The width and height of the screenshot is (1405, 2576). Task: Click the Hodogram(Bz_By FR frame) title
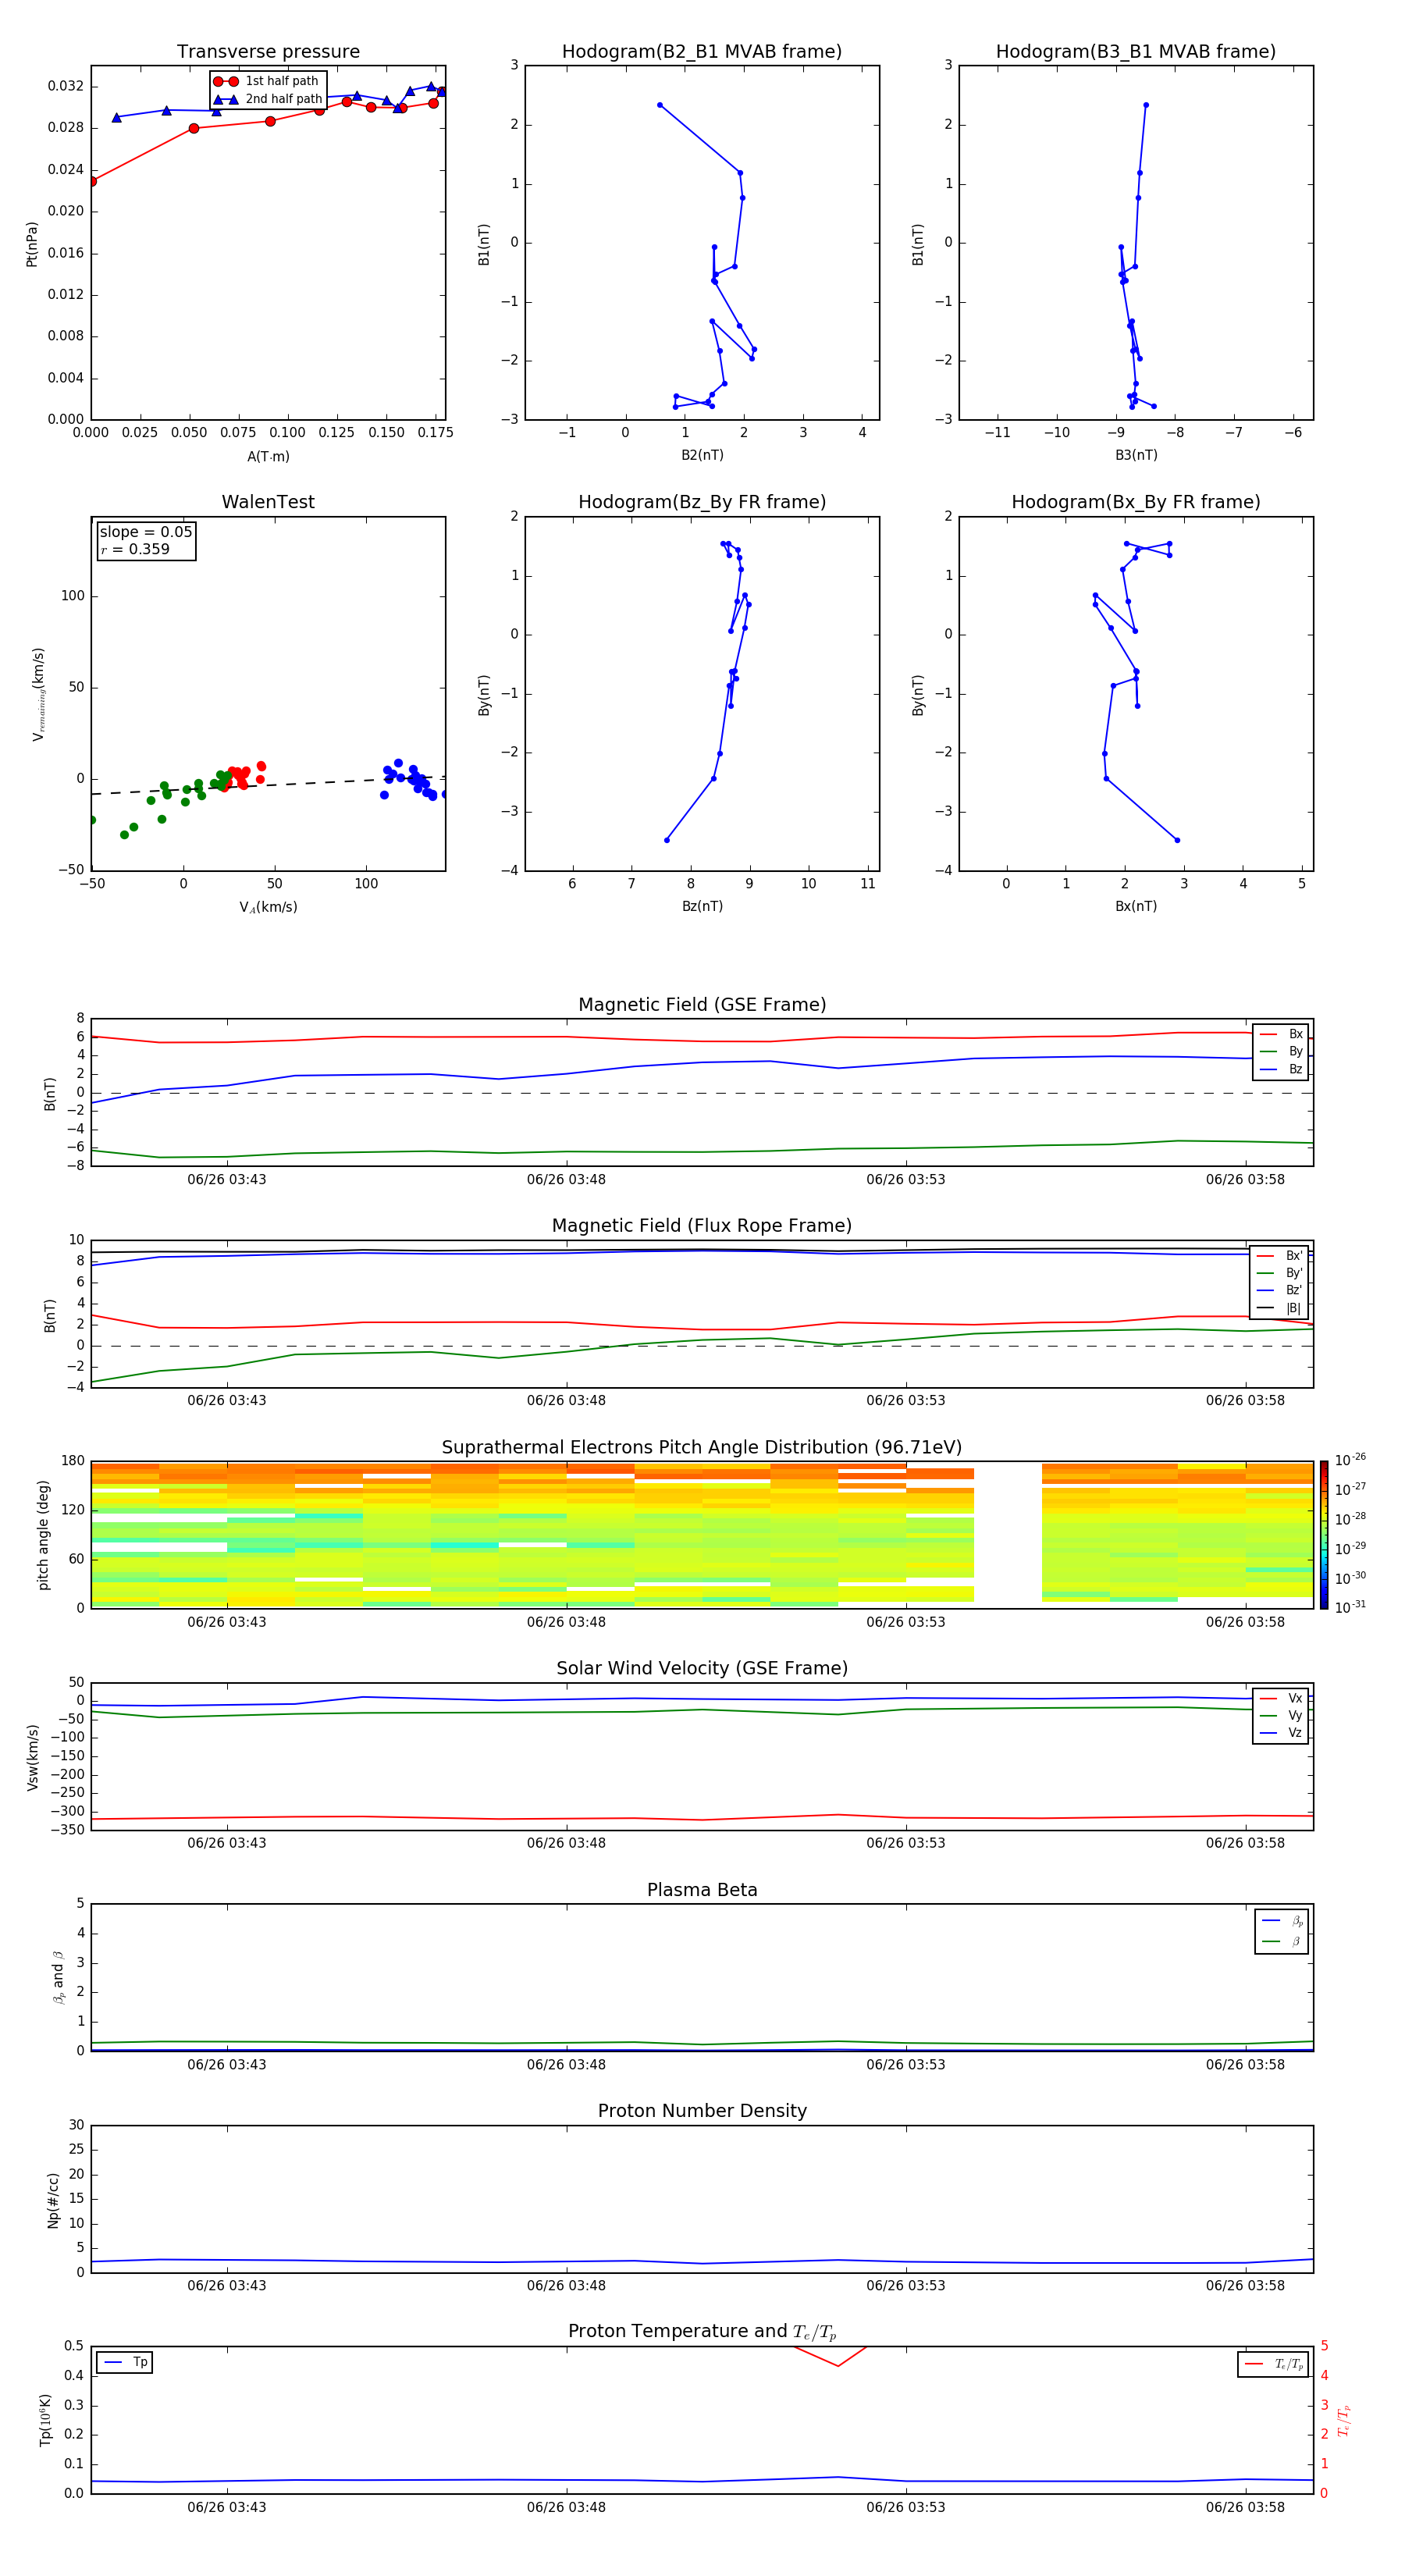(x=702, y=502)
